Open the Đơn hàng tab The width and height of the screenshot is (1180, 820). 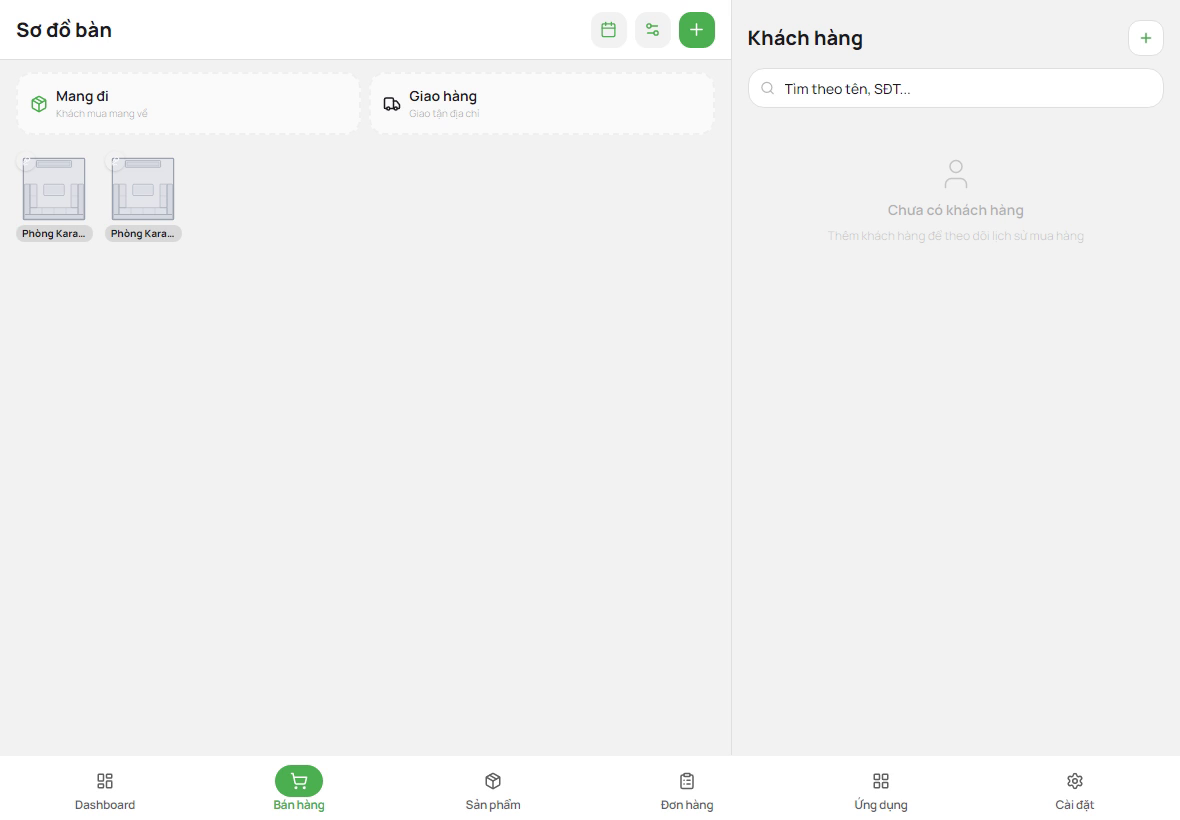pyautogui.click(x=687, y=791)
